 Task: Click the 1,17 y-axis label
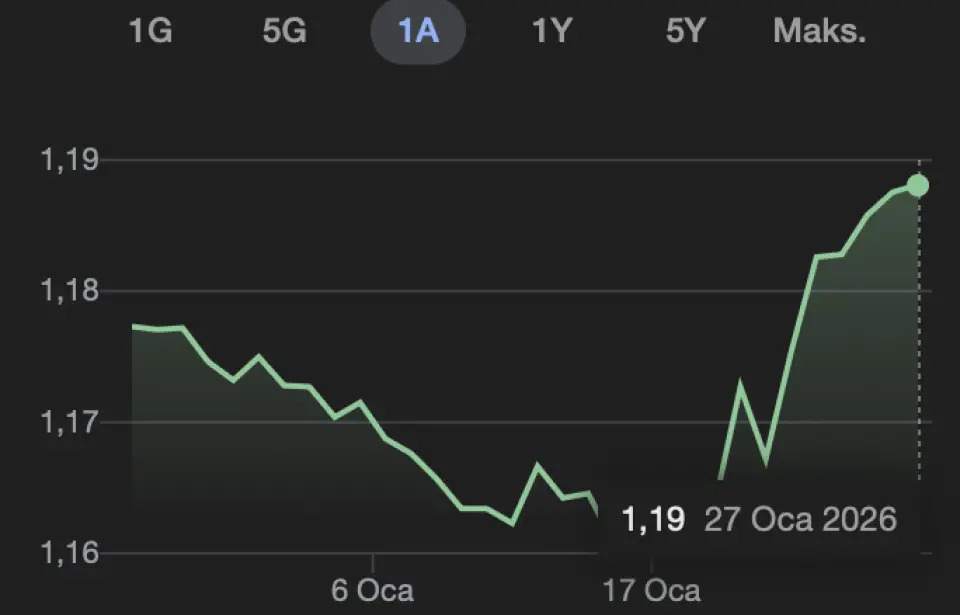[70, 422]
